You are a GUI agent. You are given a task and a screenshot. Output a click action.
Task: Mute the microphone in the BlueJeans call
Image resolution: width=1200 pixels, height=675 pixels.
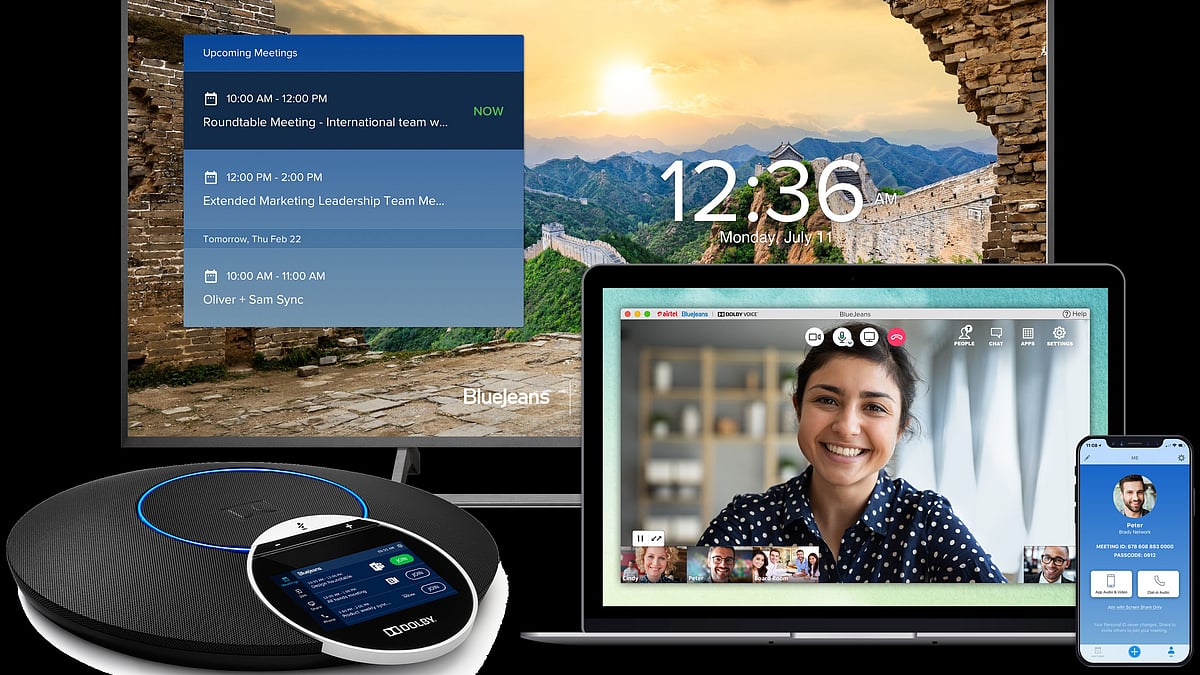843,337
